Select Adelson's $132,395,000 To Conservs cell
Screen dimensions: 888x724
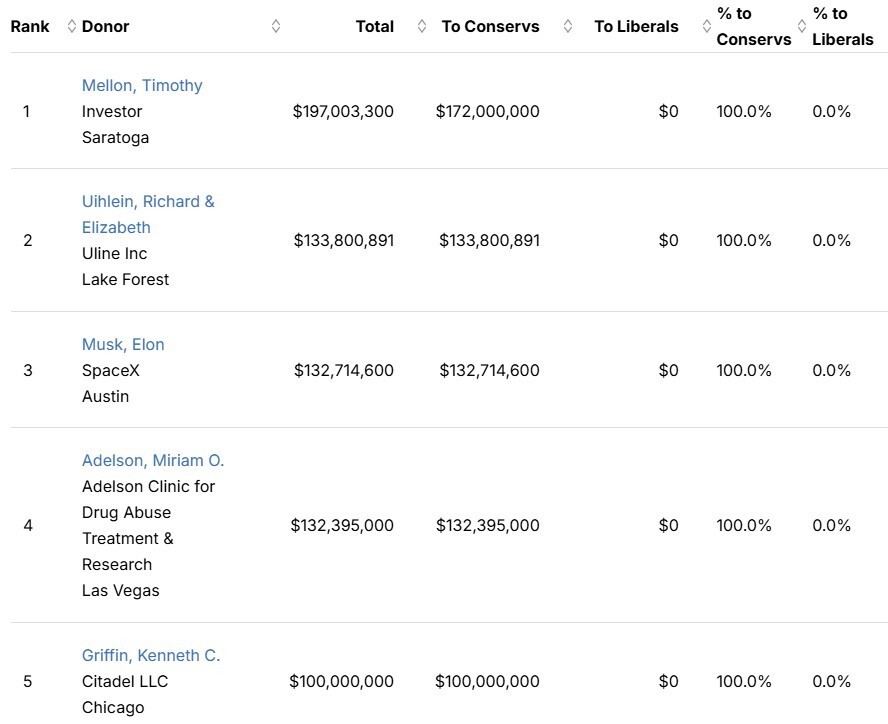[487, 526]
